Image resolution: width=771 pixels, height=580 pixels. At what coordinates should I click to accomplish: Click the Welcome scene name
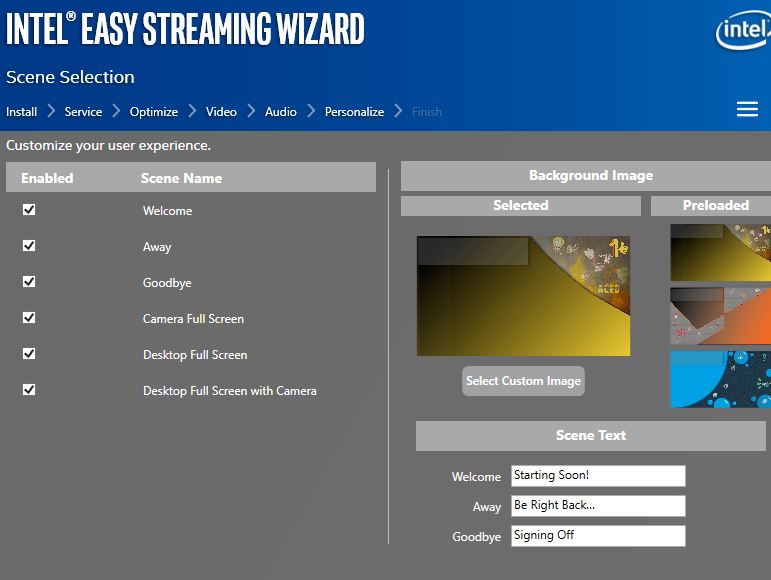point(167,211)
